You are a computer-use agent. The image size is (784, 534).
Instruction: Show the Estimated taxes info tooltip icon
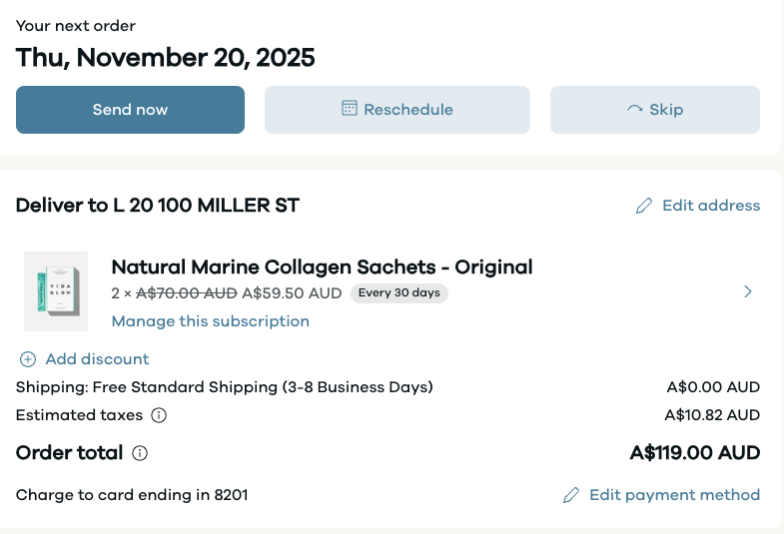[159, 415]
